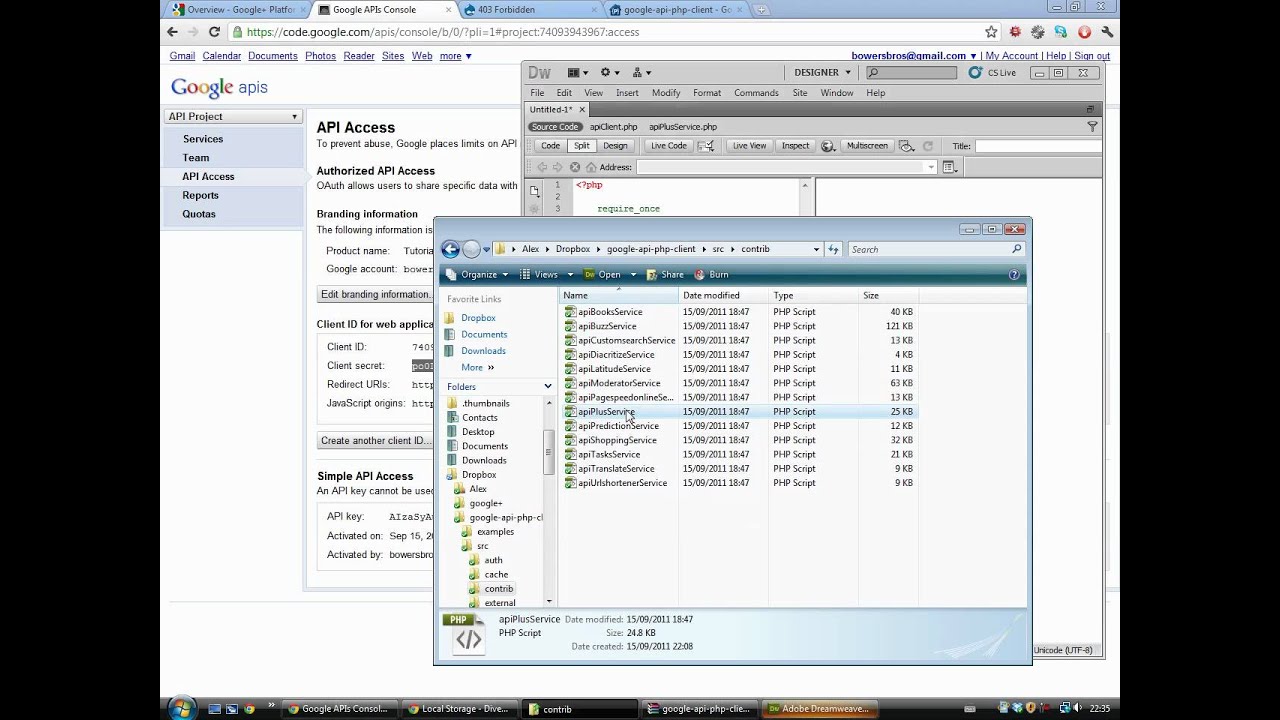
Task: Click the CS Live icon in Dreamweaver
Action: point(975,72)
